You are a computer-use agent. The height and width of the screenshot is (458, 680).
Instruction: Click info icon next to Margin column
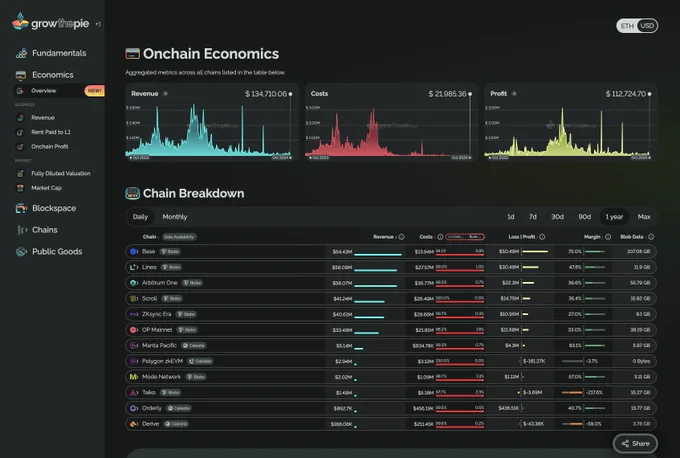[608, 237]
